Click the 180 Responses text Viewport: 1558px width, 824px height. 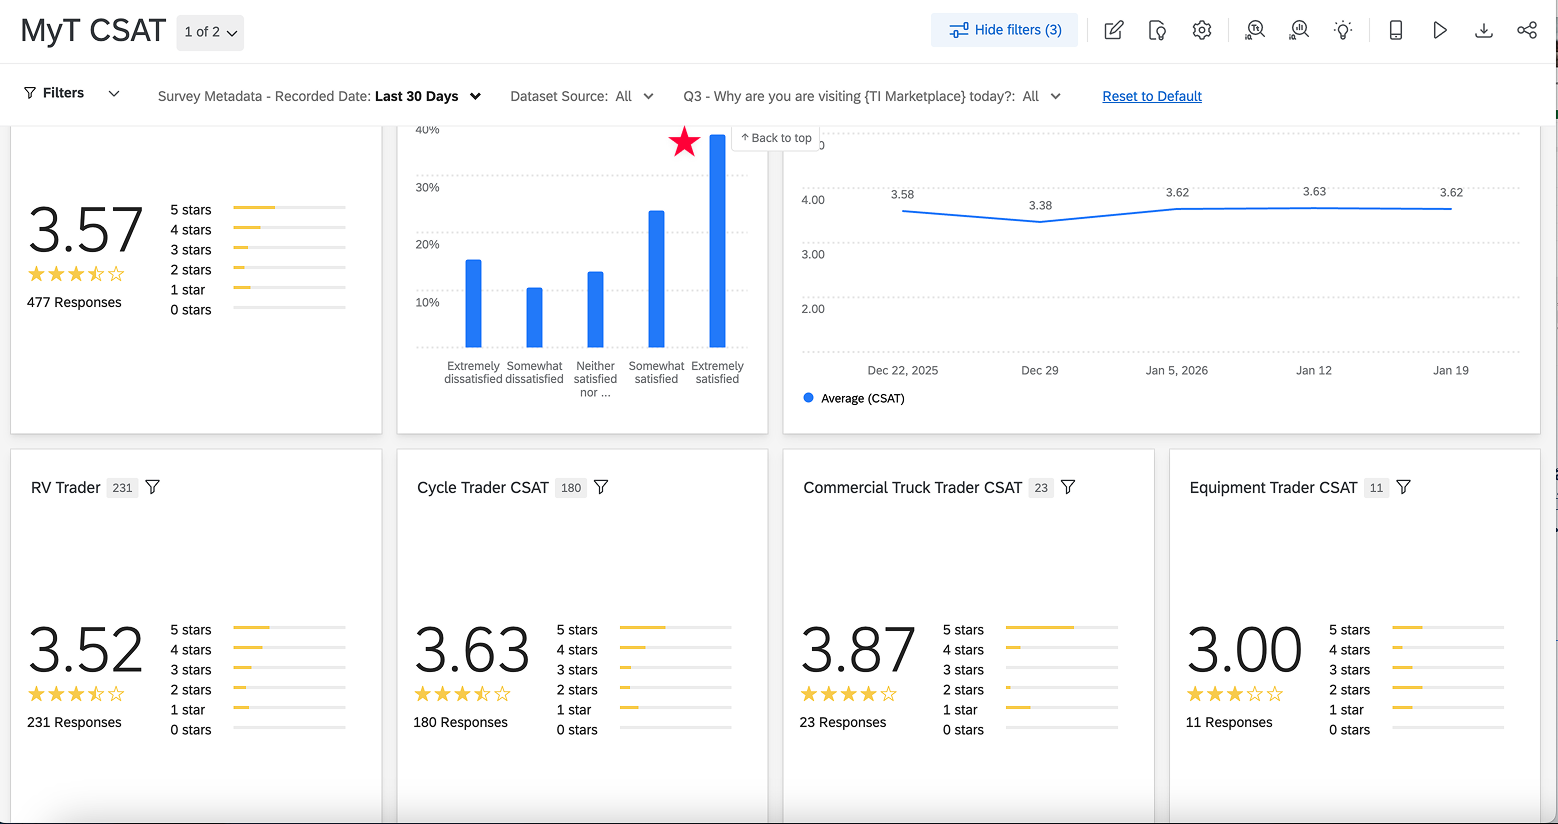(x=460, y=723)
